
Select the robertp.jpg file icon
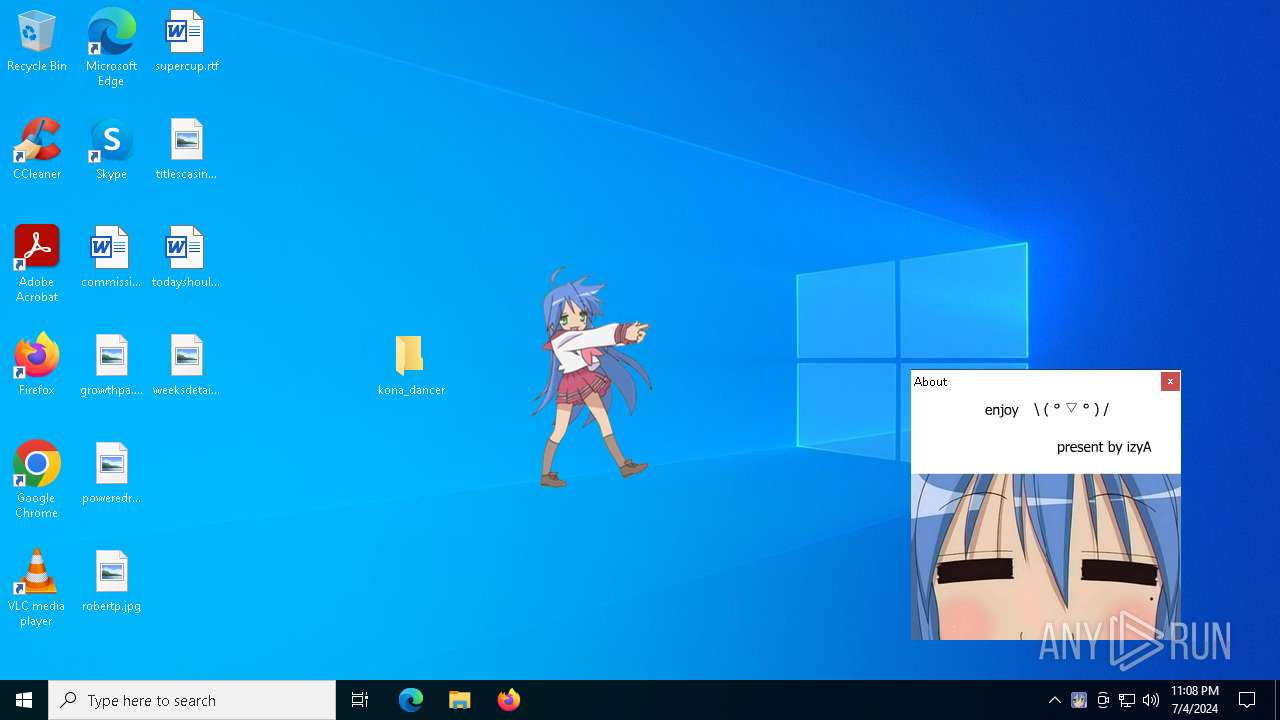[x=111, y=582]
